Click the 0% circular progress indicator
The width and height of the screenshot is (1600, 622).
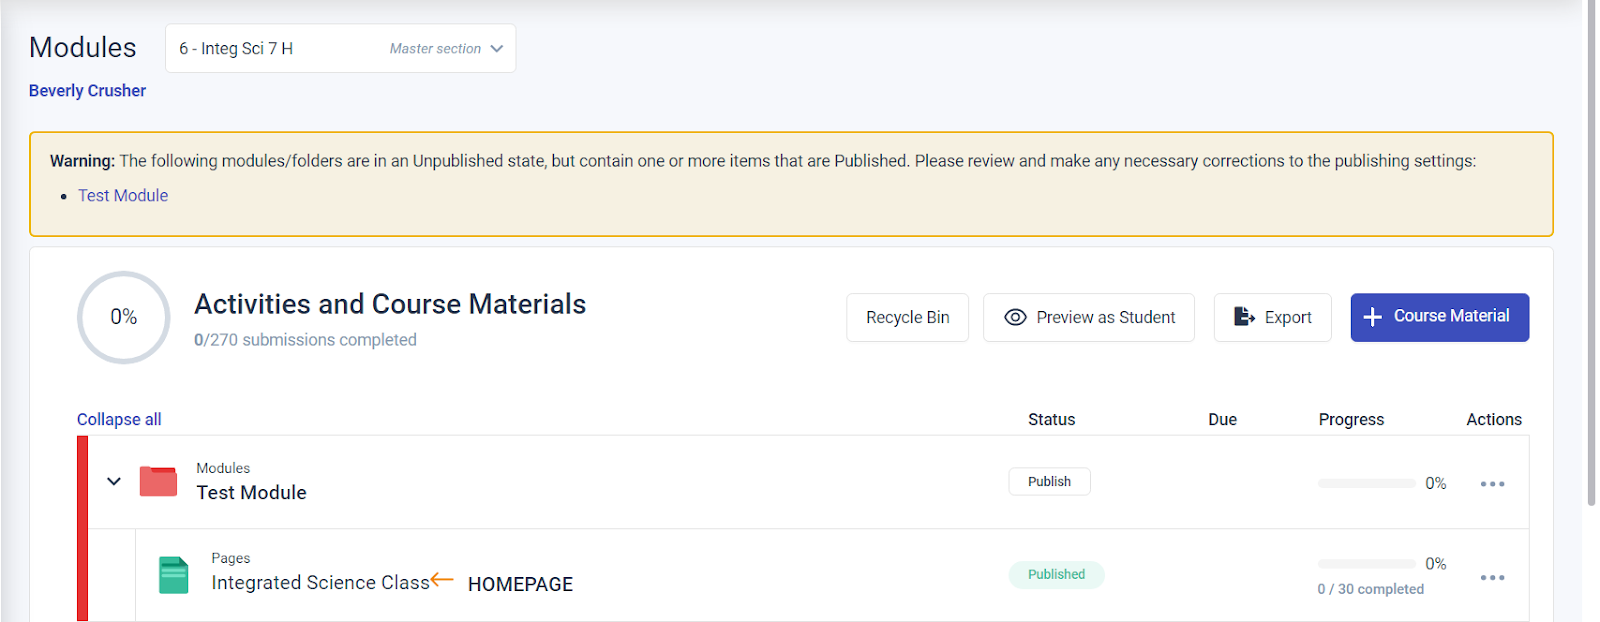pos(124,317)
